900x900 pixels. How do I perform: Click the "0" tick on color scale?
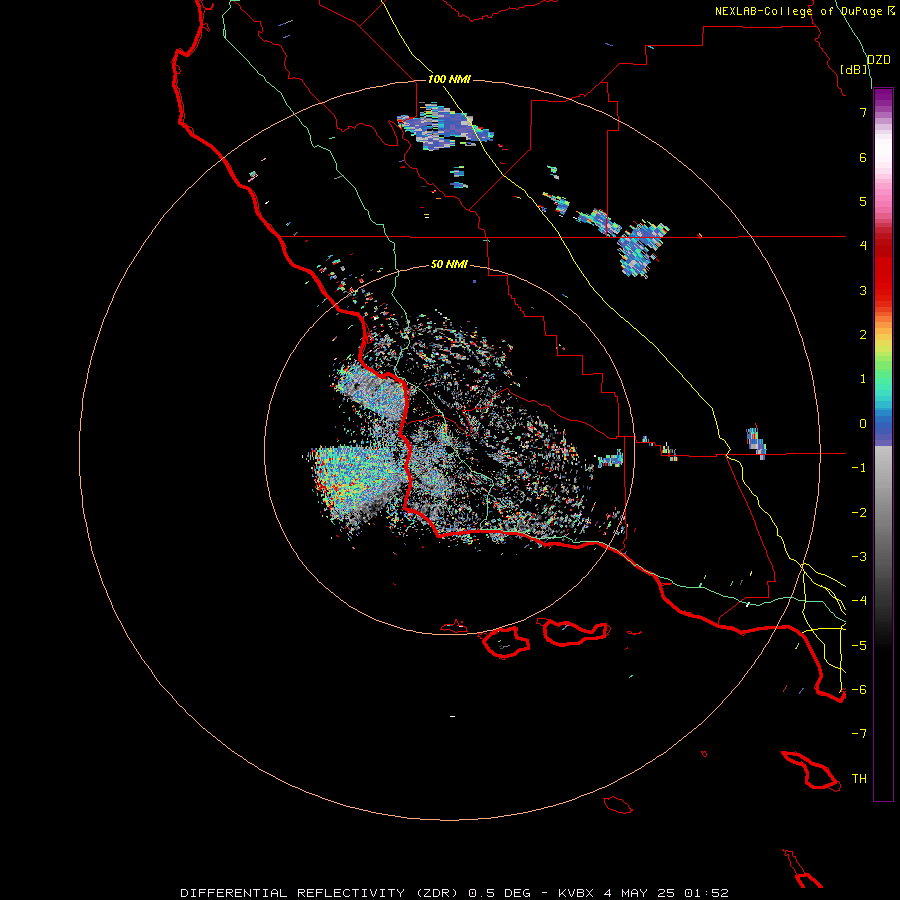point(863,424)
